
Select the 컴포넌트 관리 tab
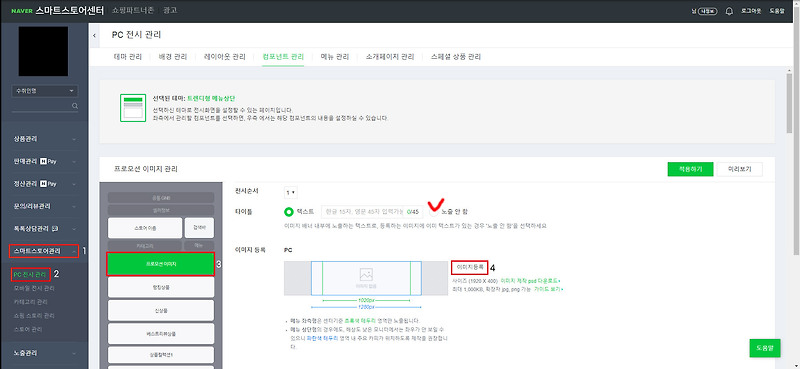coord(283,57)
